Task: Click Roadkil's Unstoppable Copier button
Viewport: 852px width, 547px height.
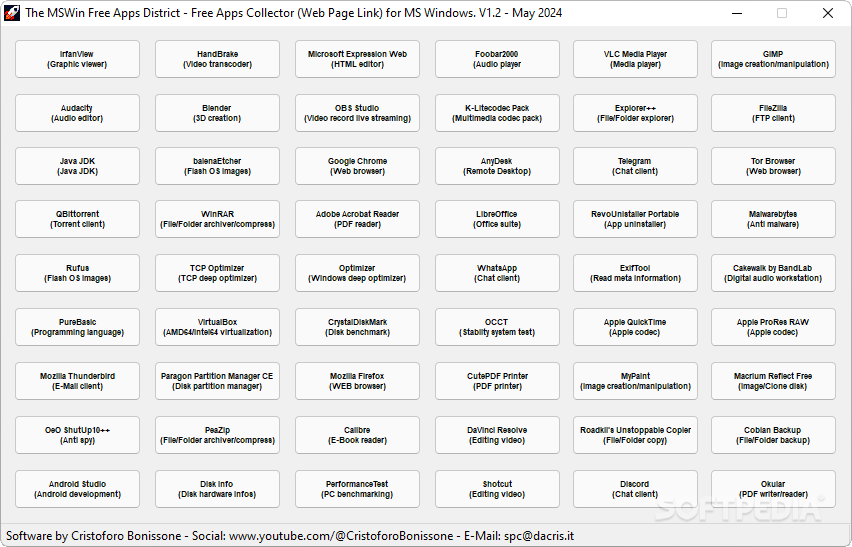Action: click(635, 435)
